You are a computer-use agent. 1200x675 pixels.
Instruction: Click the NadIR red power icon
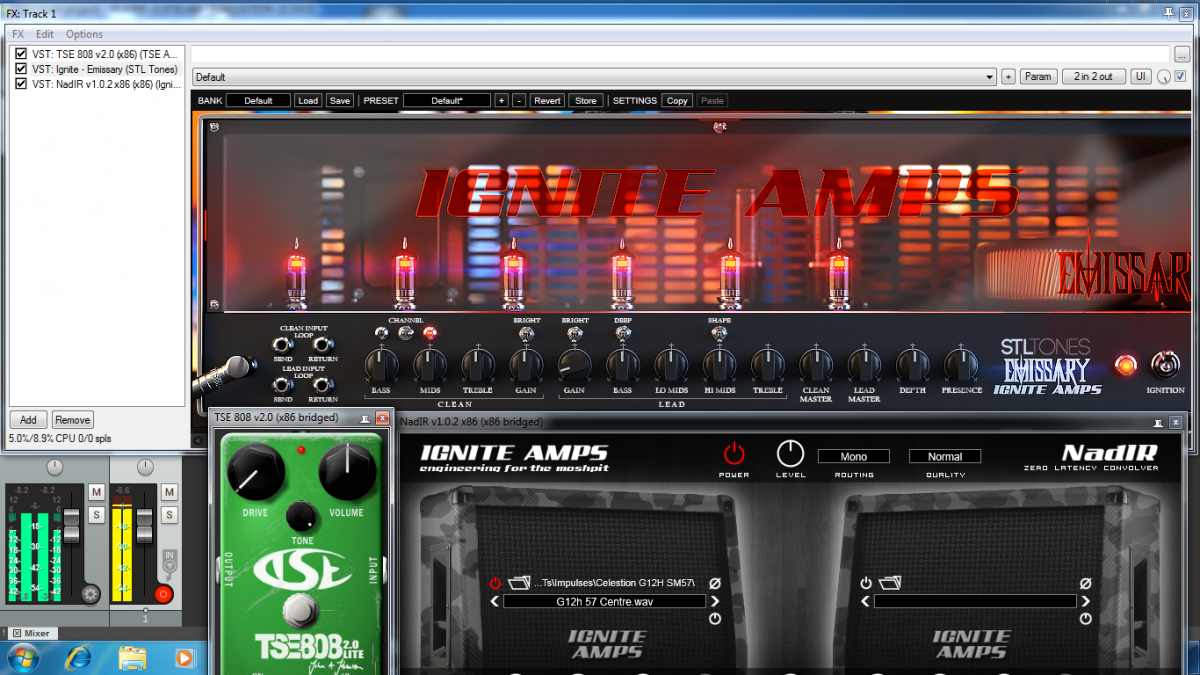(x=735, y=454)
